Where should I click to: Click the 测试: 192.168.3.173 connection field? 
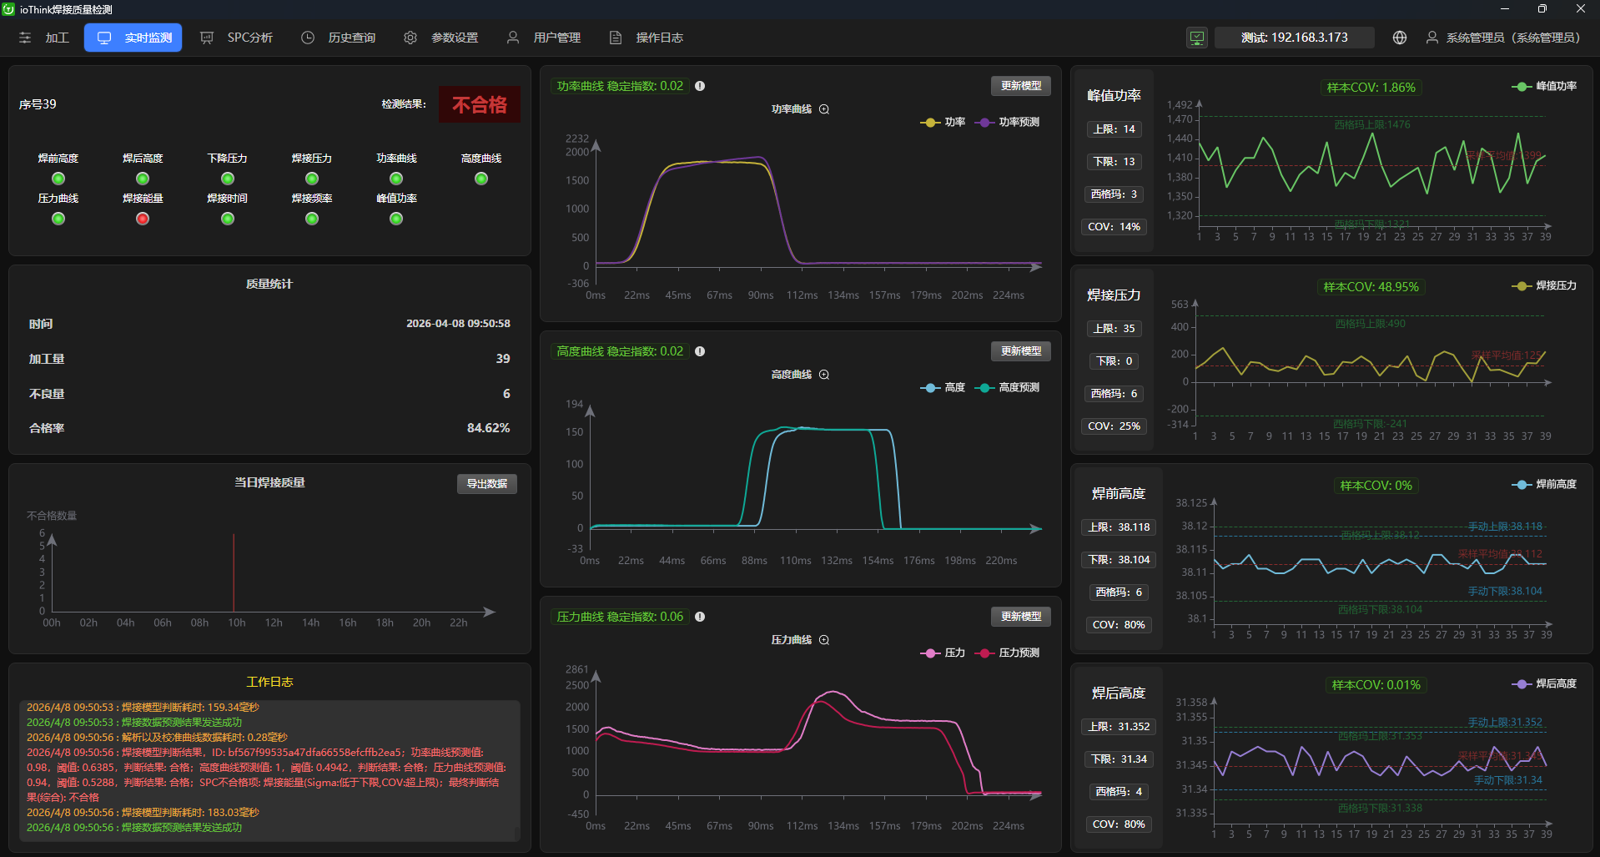[x=1294, y=38]
